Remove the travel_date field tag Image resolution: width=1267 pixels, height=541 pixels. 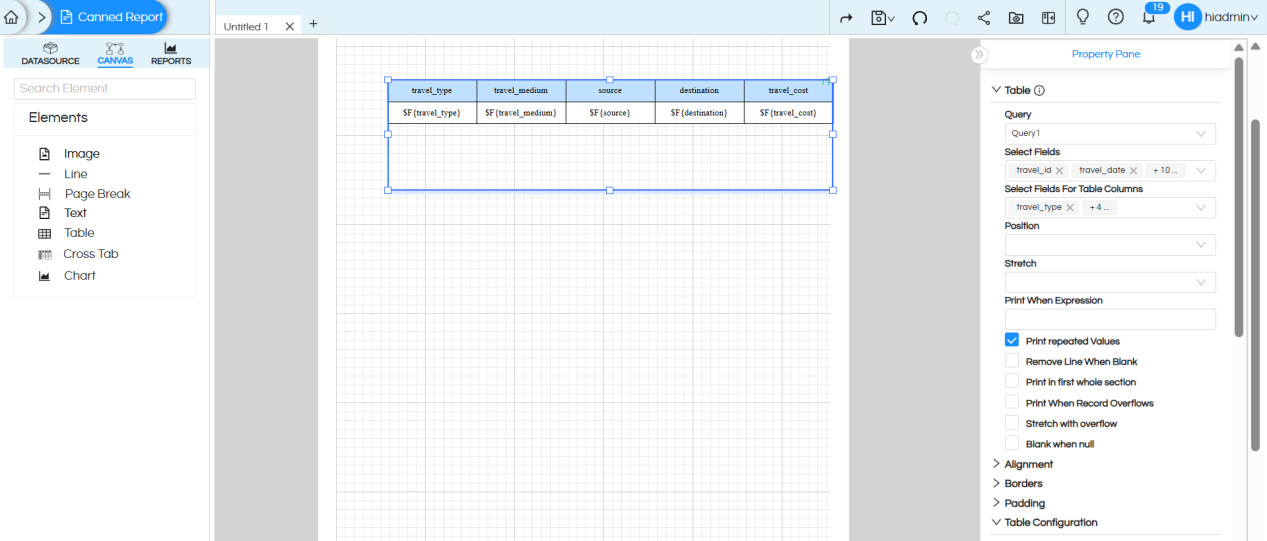point(1133,171)
